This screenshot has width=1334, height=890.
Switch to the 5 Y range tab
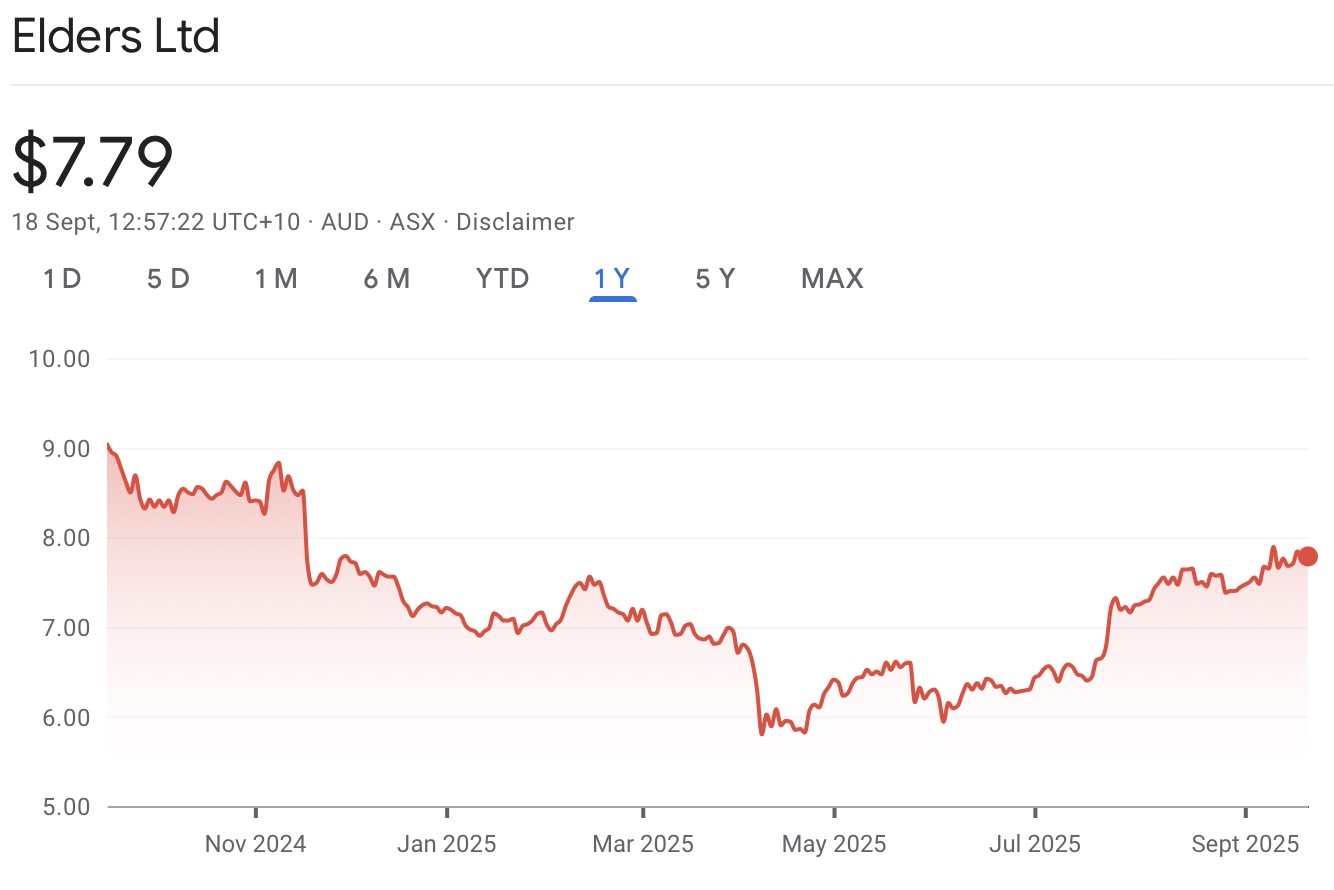click(x=715, y=278)
